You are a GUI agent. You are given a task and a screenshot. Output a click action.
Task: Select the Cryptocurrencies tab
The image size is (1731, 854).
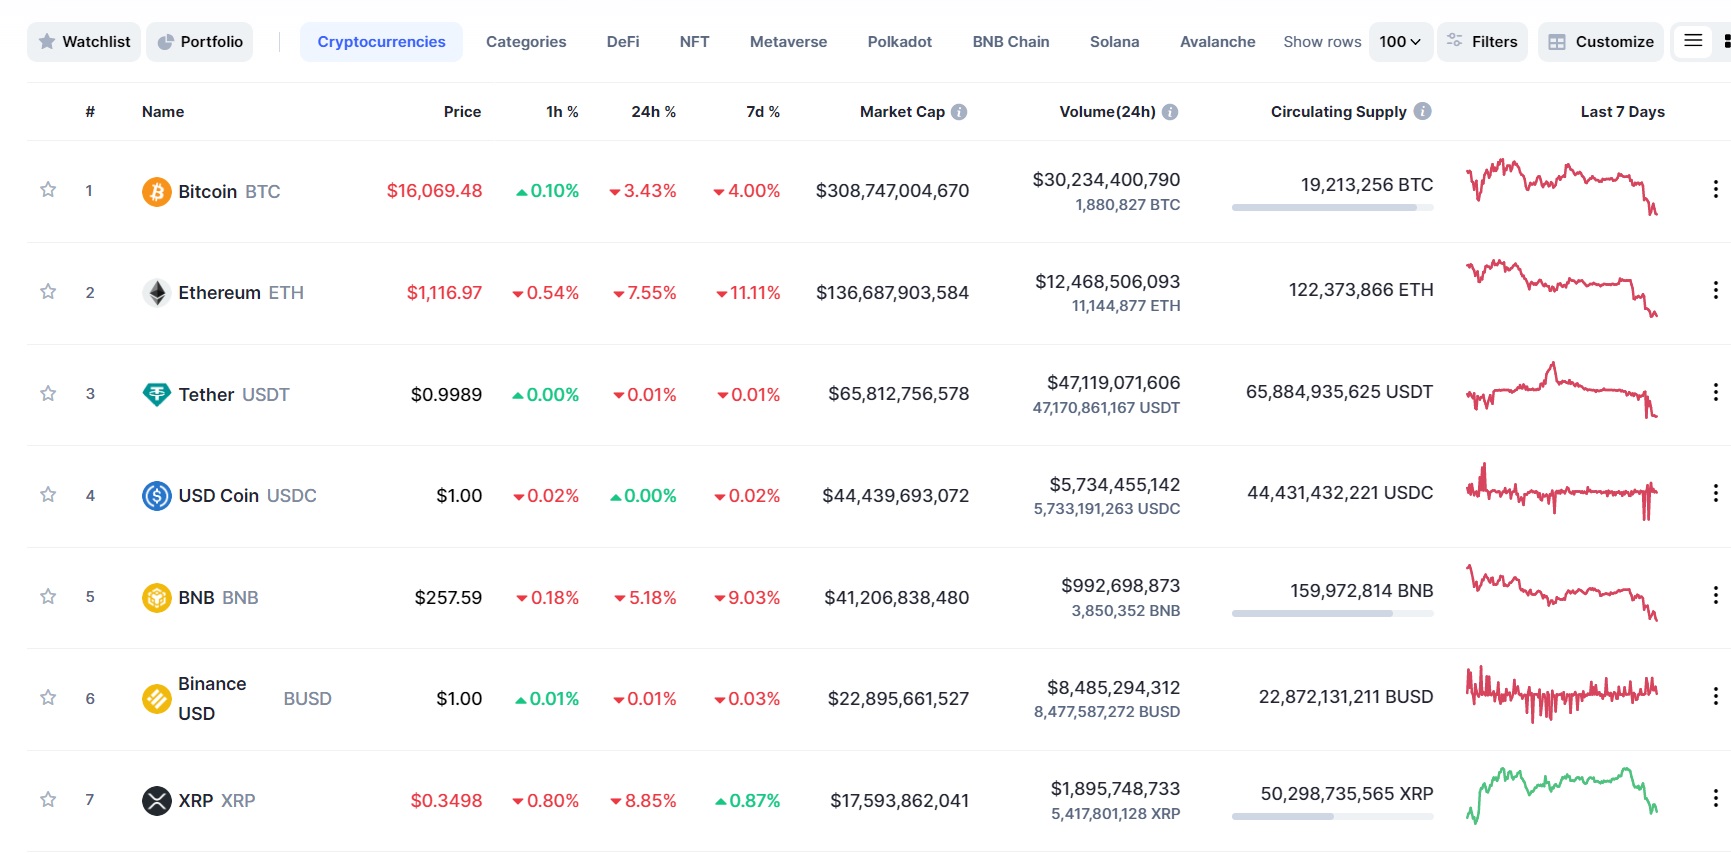[381, 42]
